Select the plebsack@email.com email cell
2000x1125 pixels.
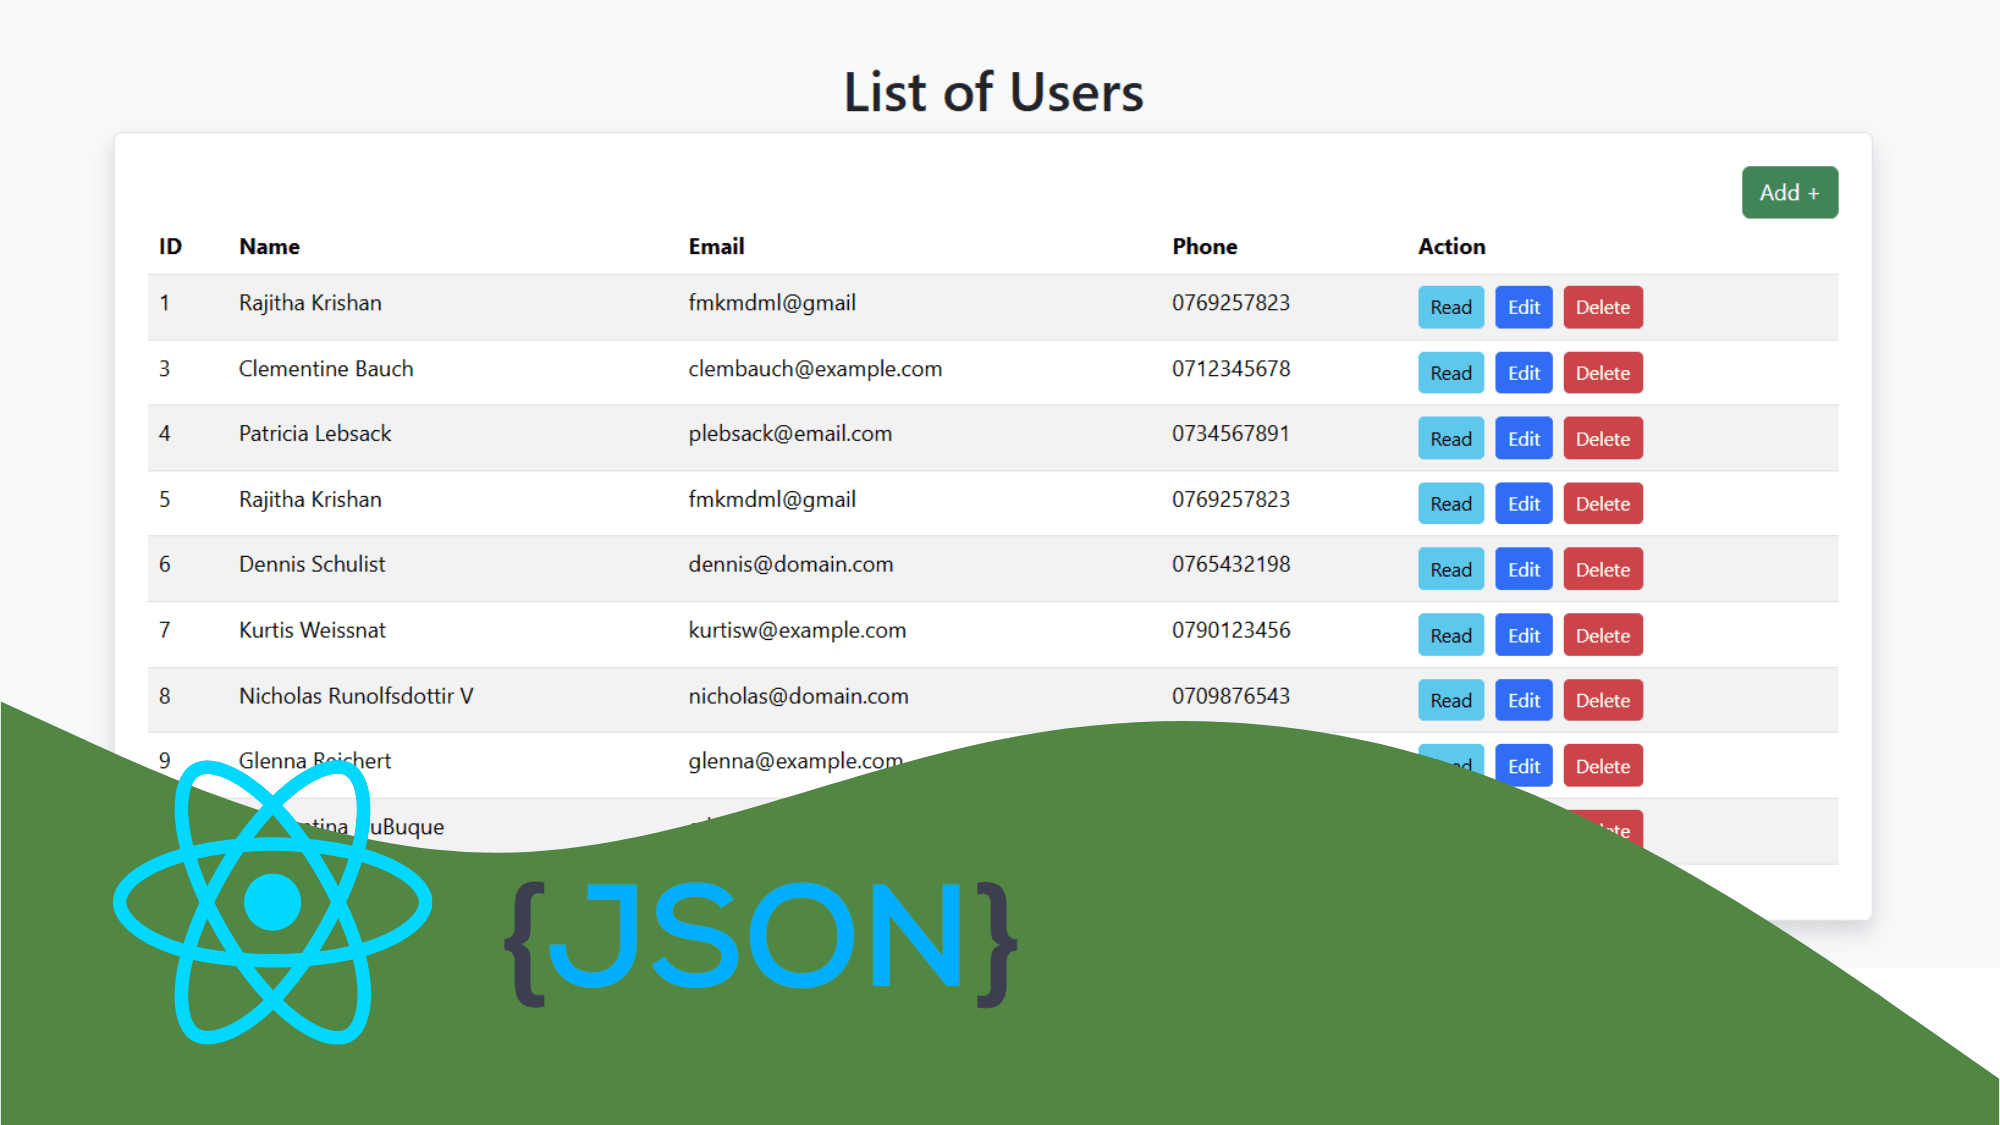click(x=790, y=434)
